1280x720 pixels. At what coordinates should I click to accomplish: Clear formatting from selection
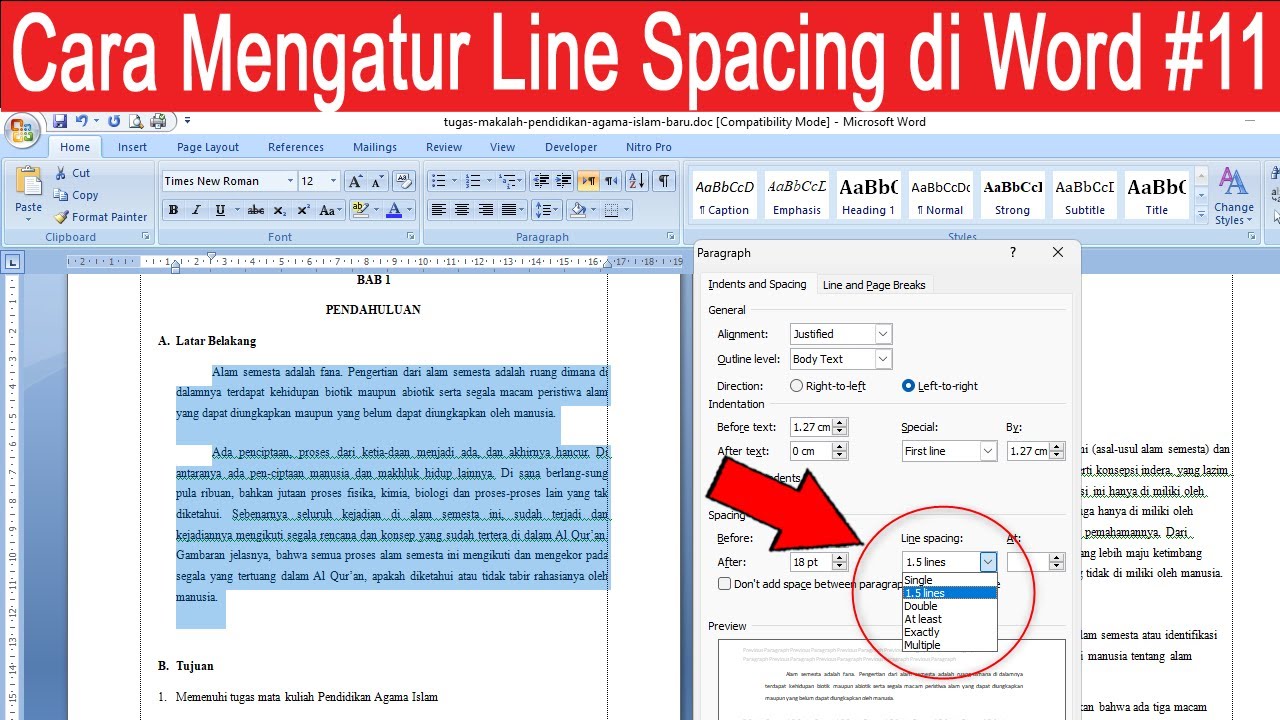(404, 181)
